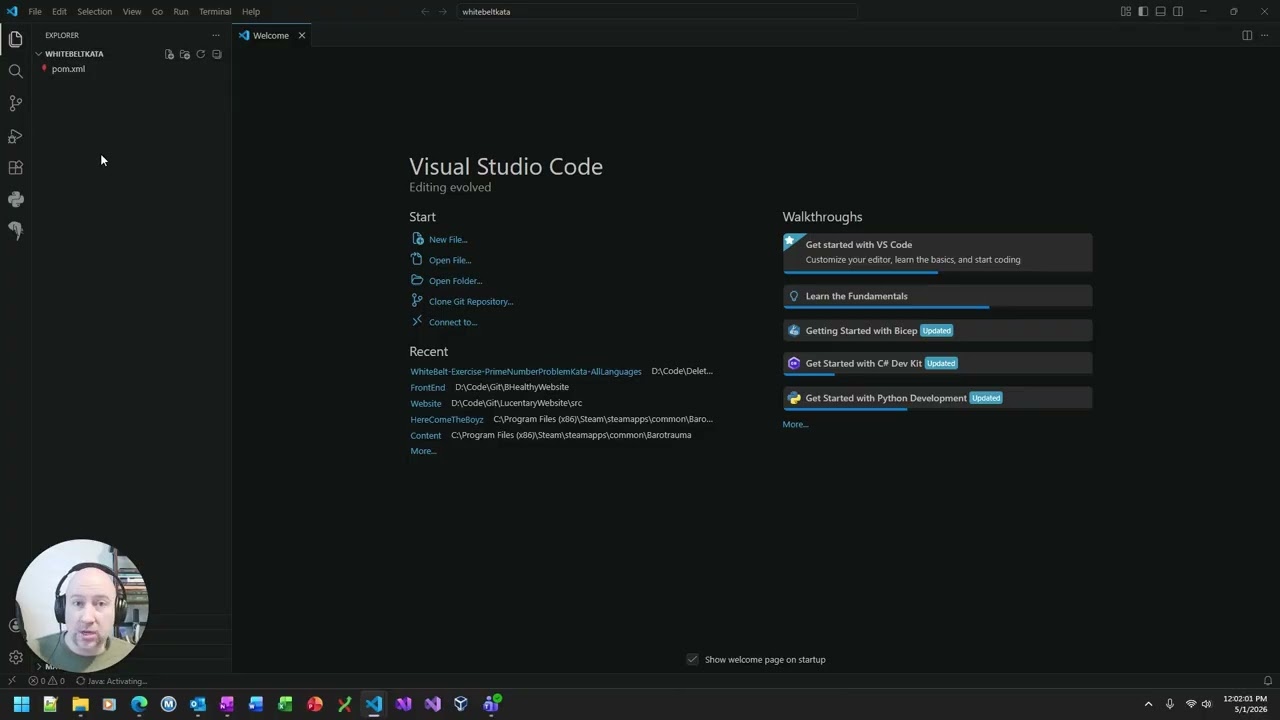Image resolution: width=1280 pixels, height=720 pixels.
Task: Open Explorer views and more actions menu
Action: [x=215, y=35]
